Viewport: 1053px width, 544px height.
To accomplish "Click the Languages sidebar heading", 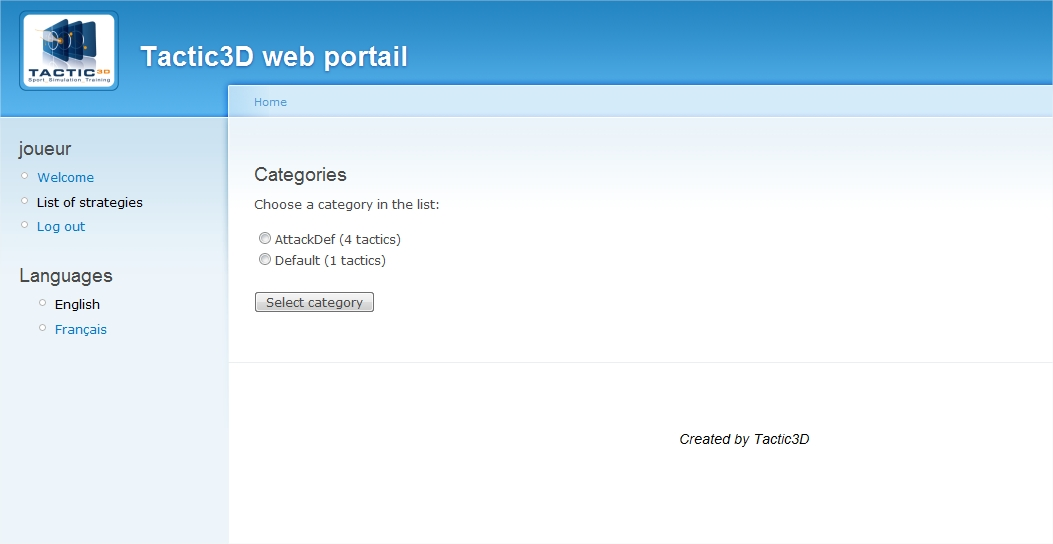I will coord(66,276).
